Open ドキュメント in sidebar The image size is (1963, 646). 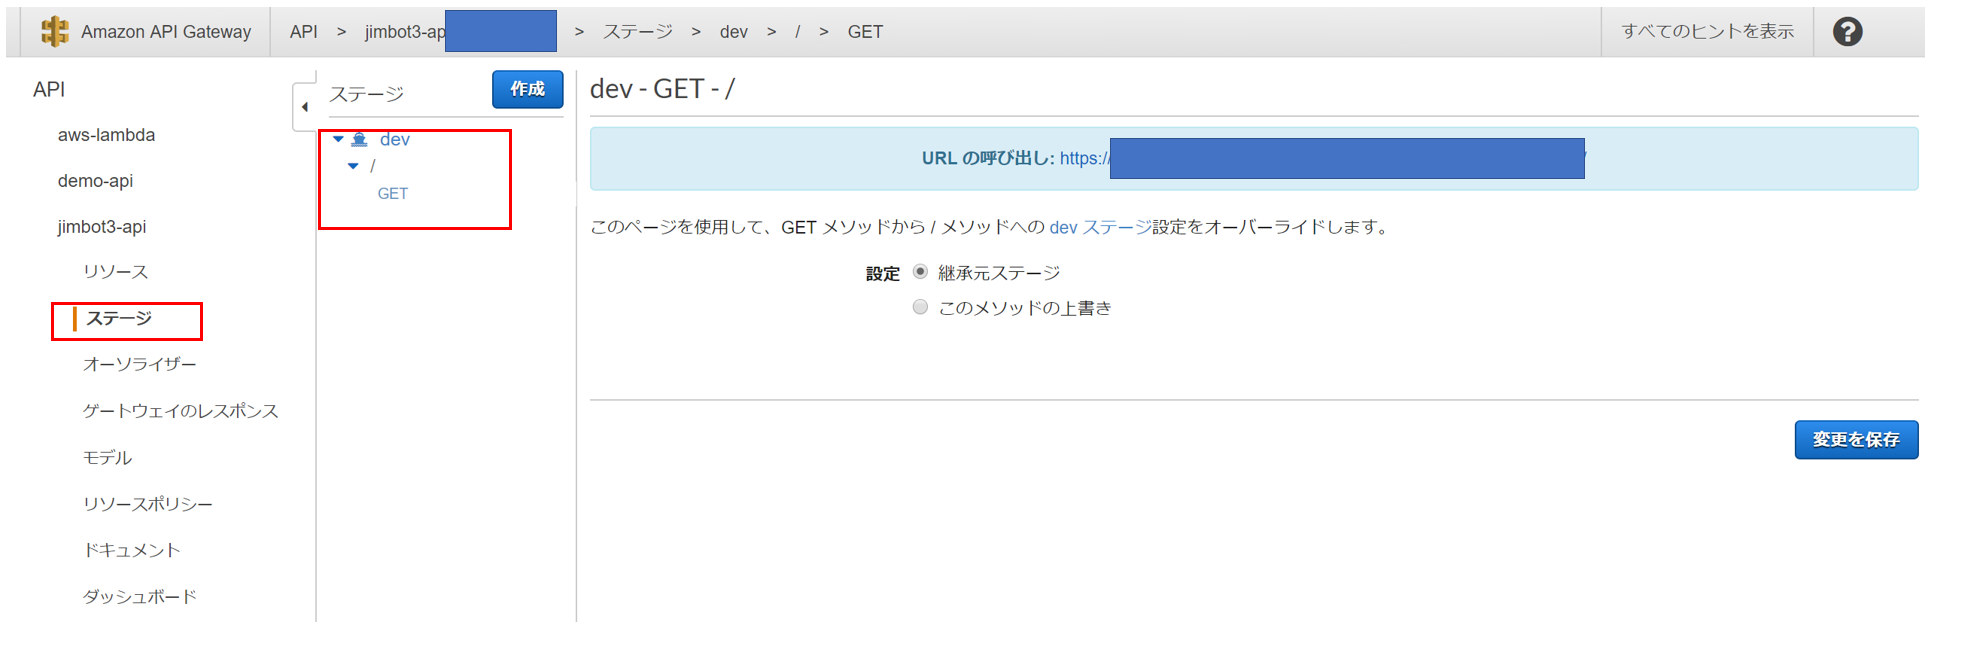tap(131, 550)
